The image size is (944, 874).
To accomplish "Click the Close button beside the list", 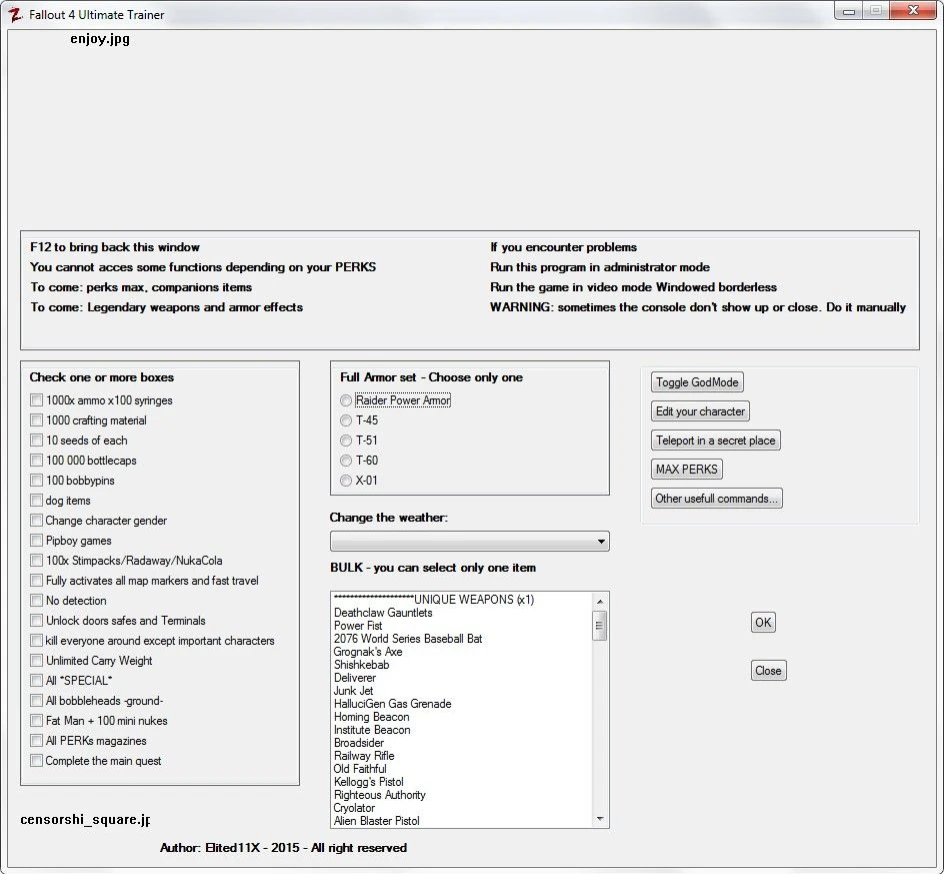I will coord(768,671).
